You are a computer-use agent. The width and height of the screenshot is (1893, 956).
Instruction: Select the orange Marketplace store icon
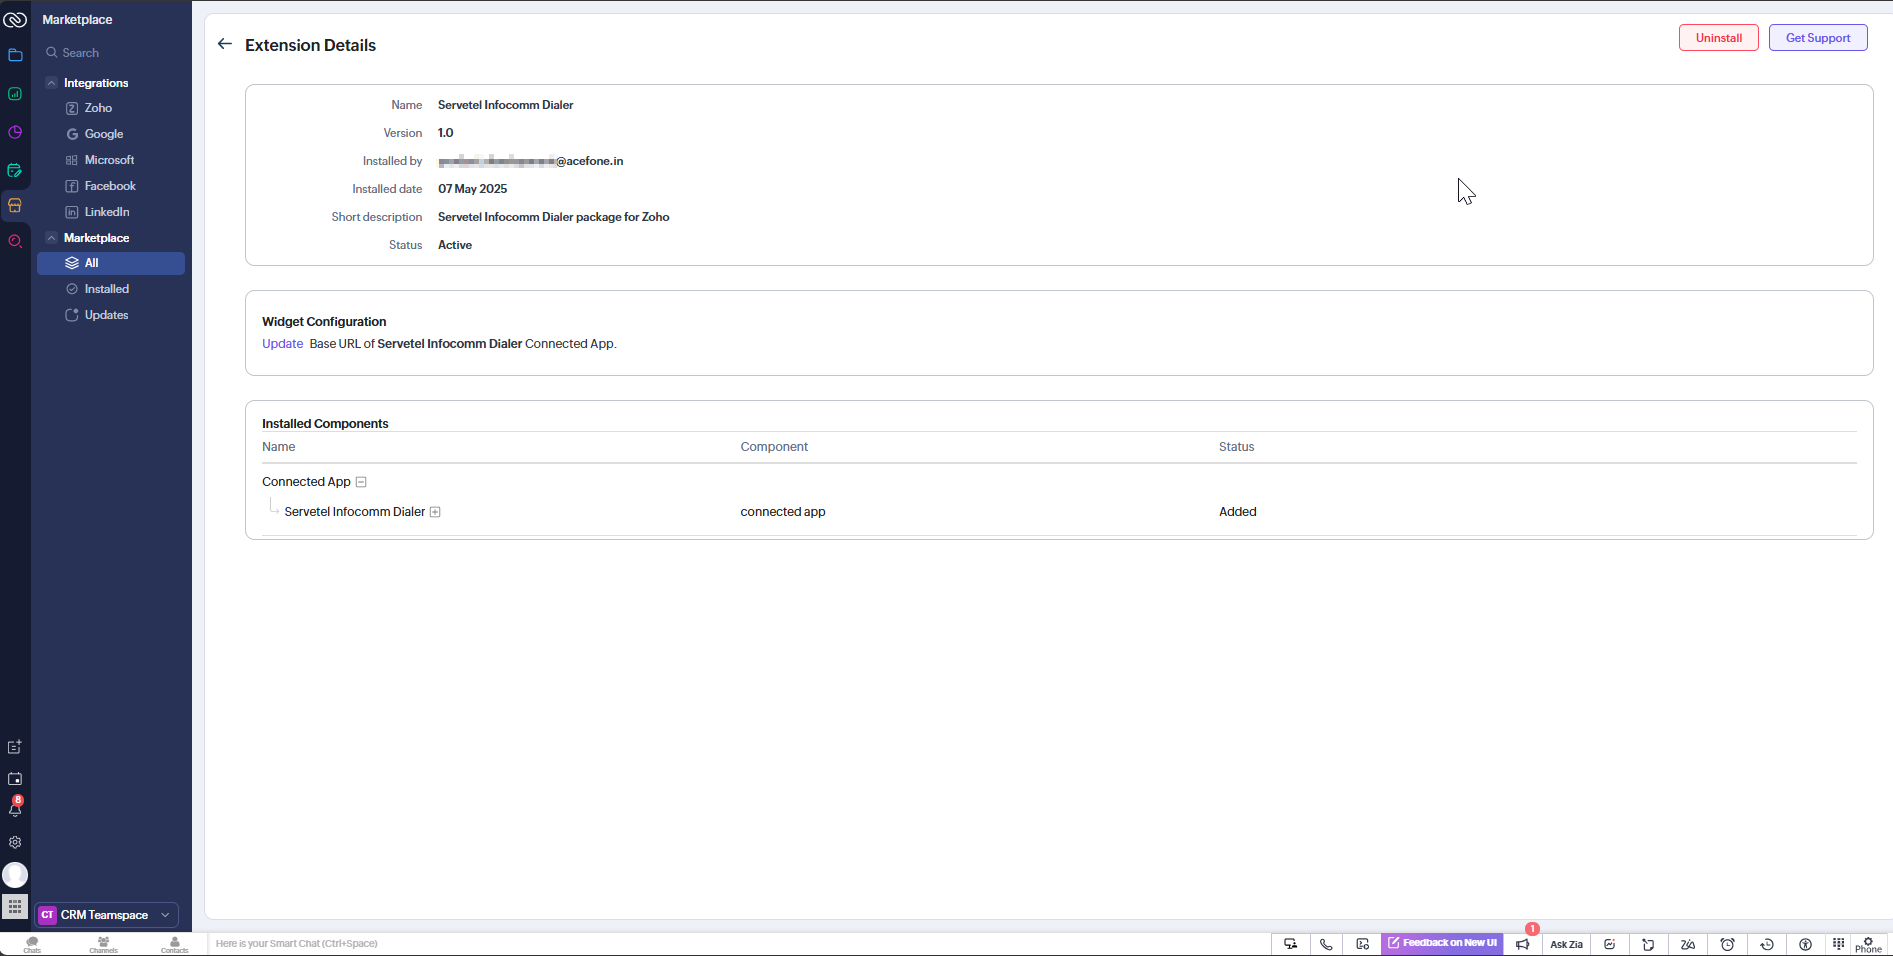[x=15, y=206]
